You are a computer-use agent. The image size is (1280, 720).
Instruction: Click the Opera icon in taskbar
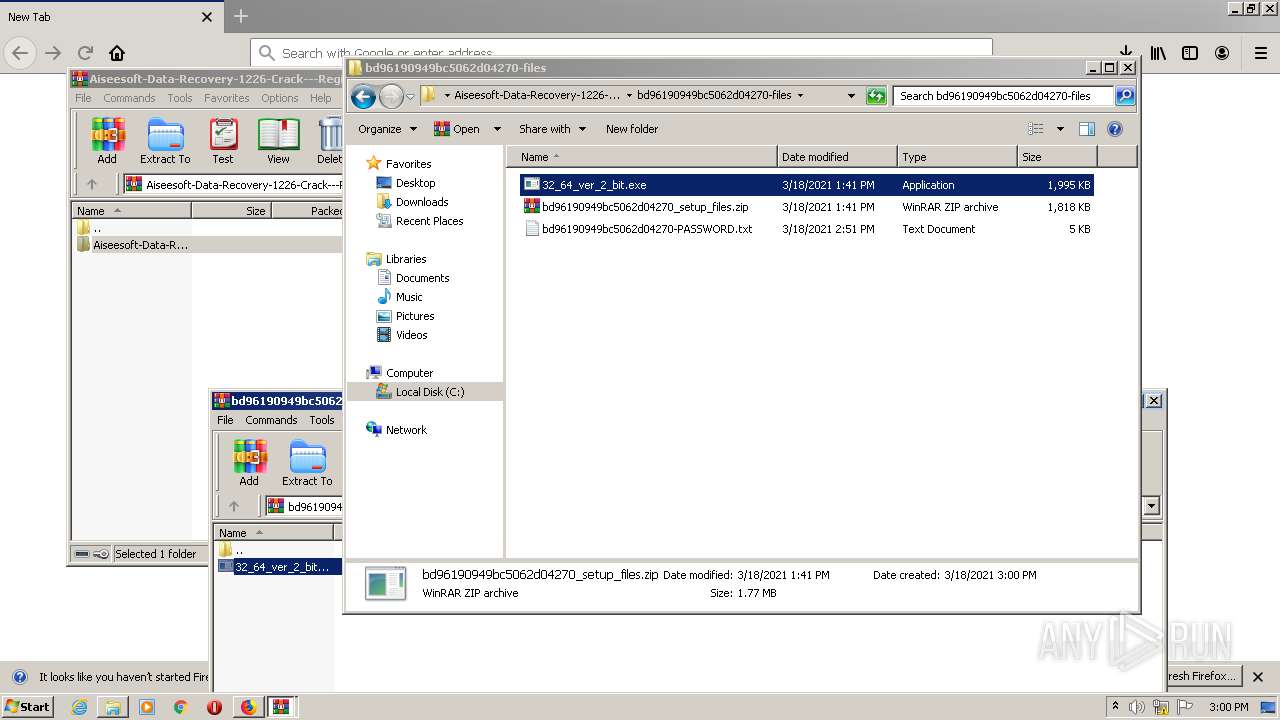214,707
